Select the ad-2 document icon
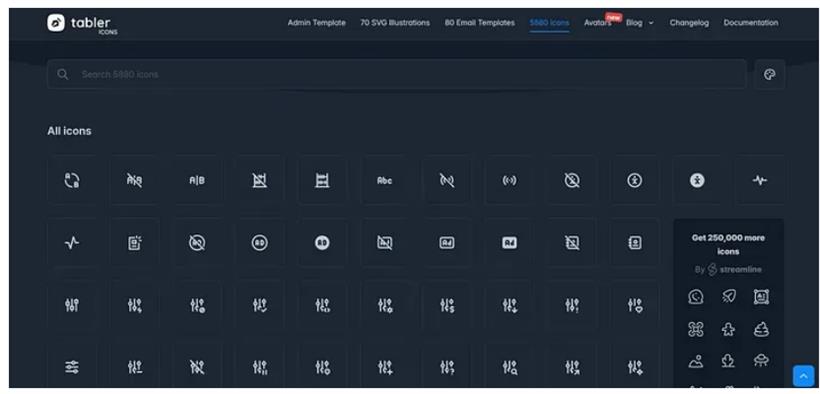This screenshot has height=394, width=820. point(134,242)
